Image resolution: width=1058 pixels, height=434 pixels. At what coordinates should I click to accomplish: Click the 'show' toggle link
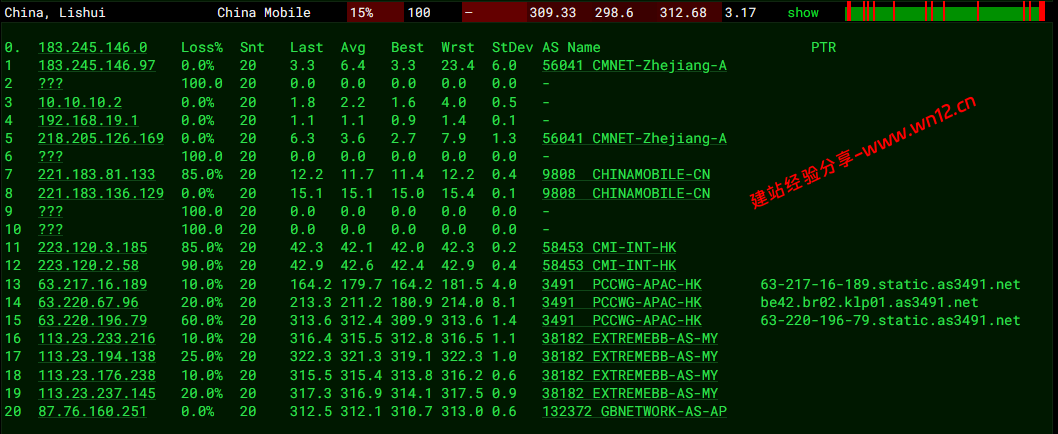click(803, 13)
